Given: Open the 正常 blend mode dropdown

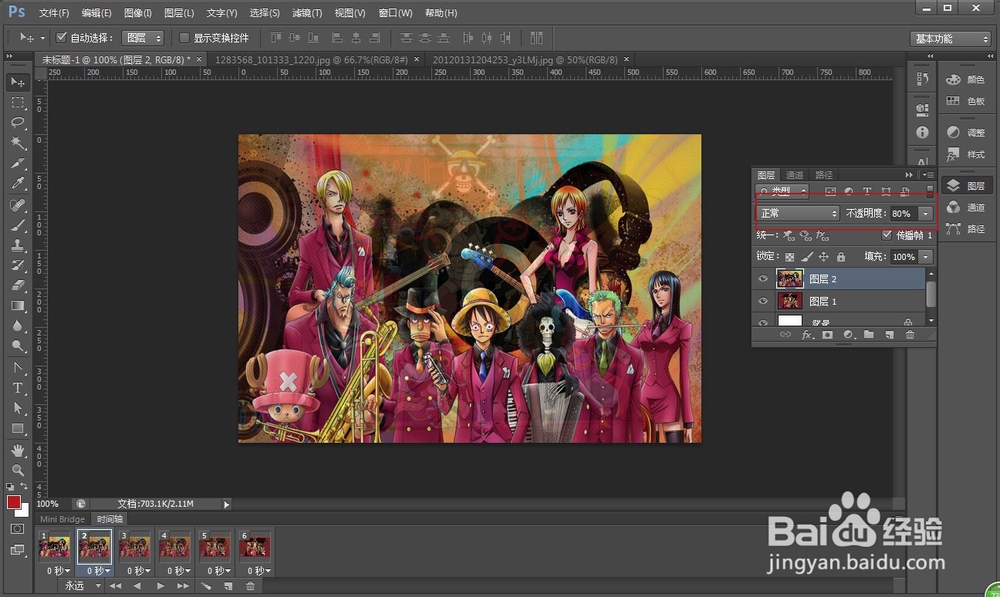Looking at the screenshot, I should point(798,213).
